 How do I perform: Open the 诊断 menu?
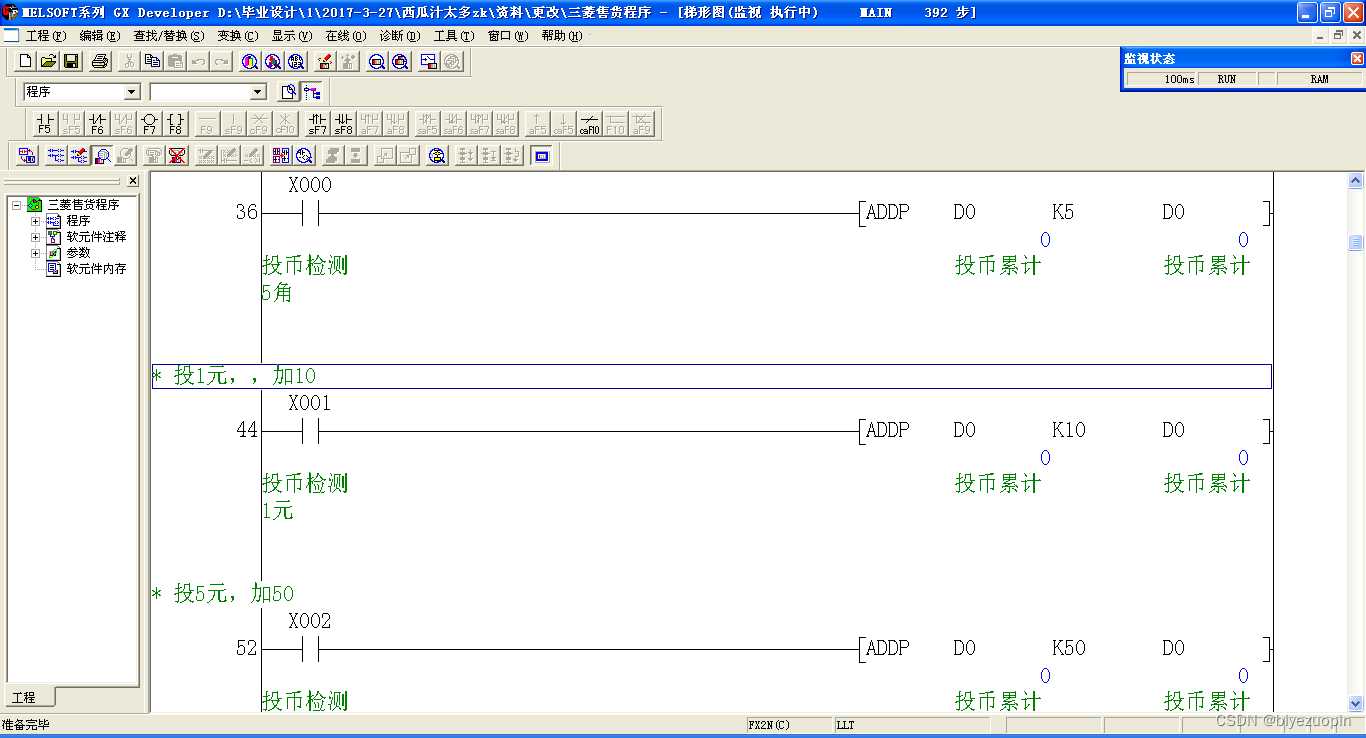pos(399,36)
